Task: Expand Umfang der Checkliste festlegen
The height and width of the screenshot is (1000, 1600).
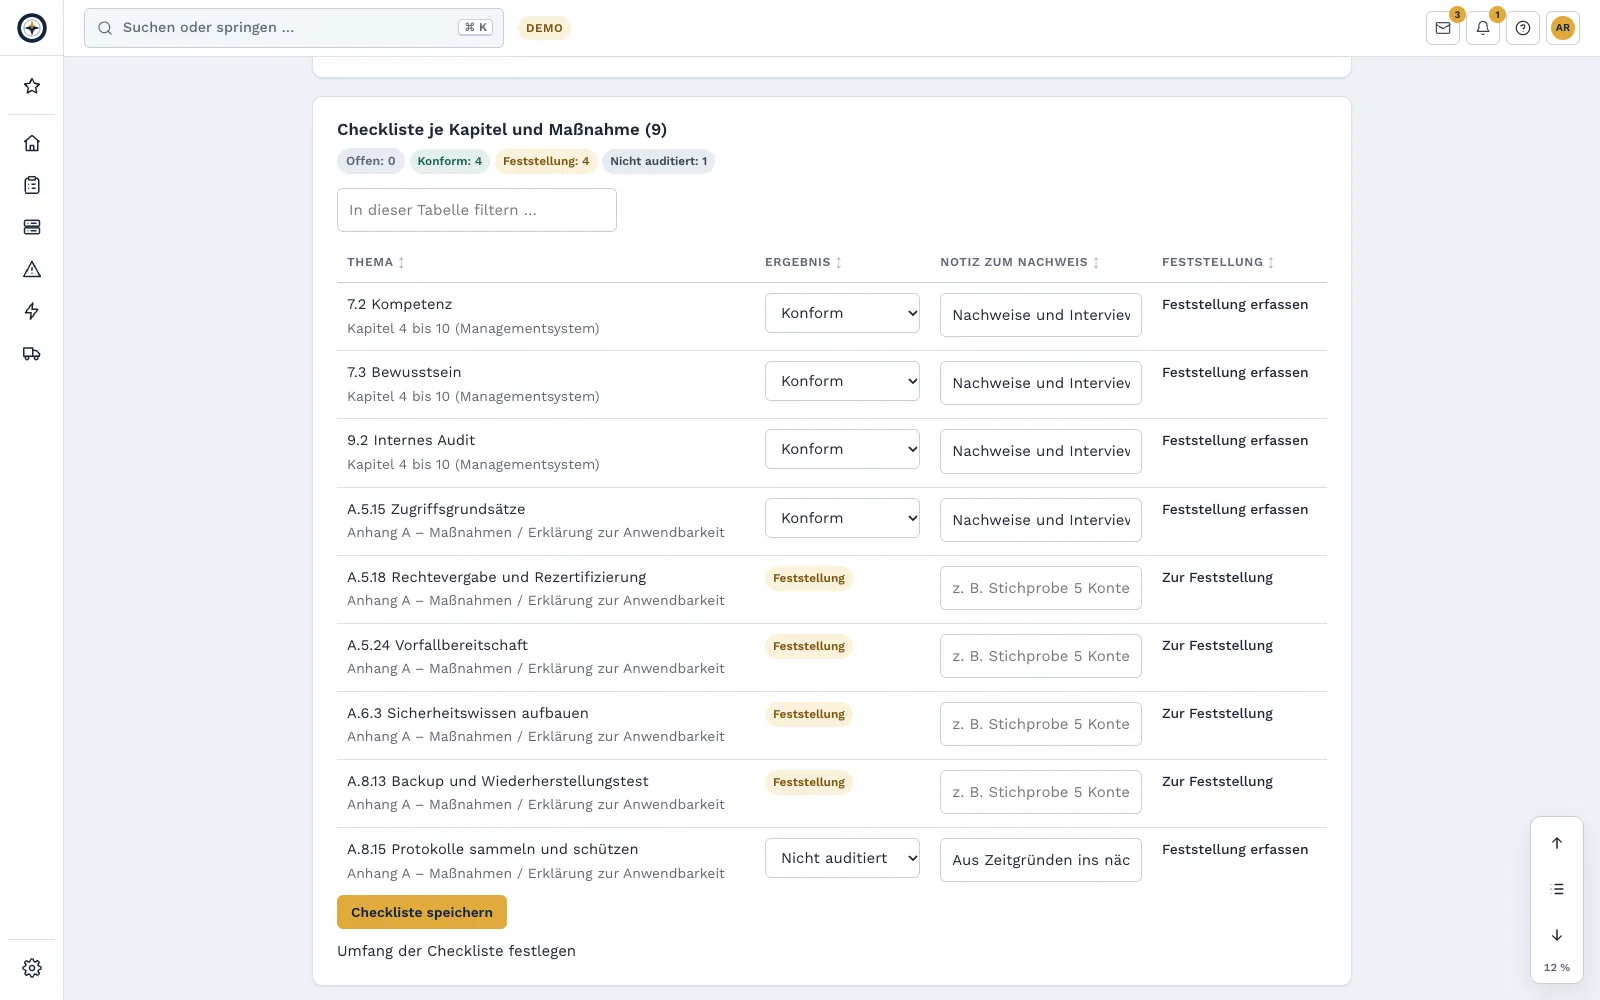Action: click(456, 951)
